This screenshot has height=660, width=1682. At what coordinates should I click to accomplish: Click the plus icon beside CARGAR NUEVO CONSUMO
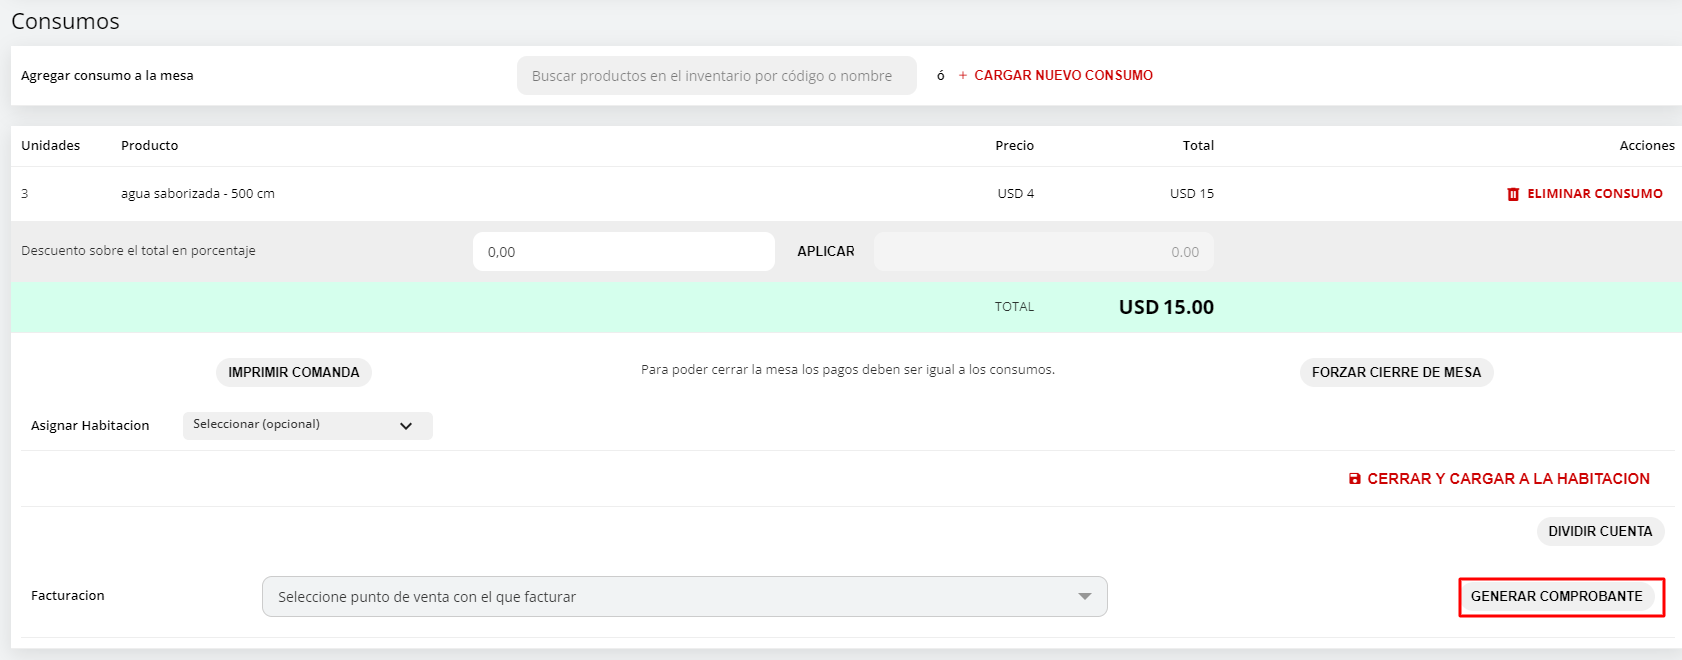(961, 75)
